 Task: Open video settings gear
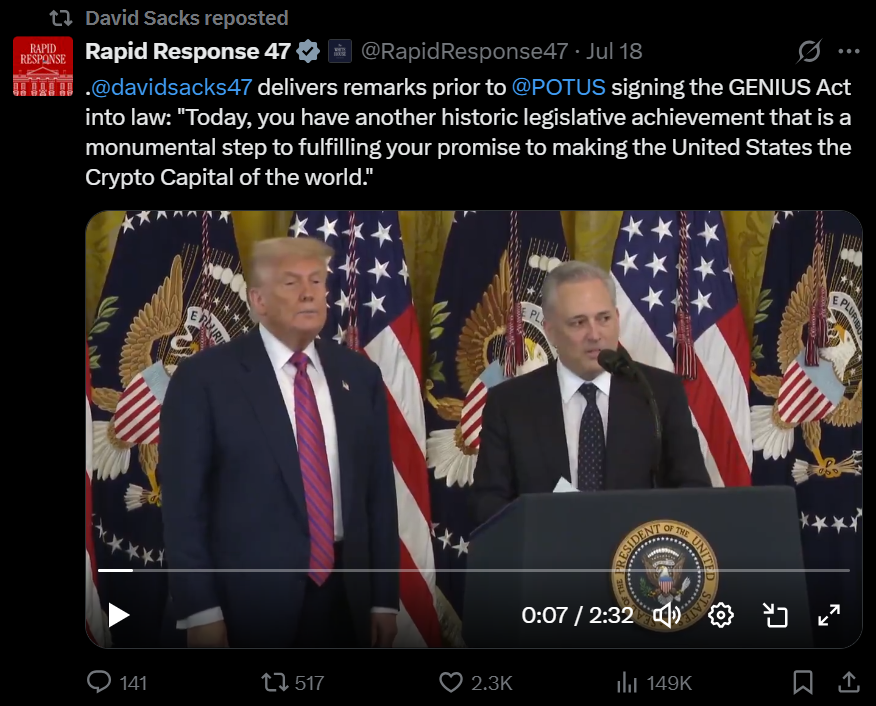click(721, 615)
